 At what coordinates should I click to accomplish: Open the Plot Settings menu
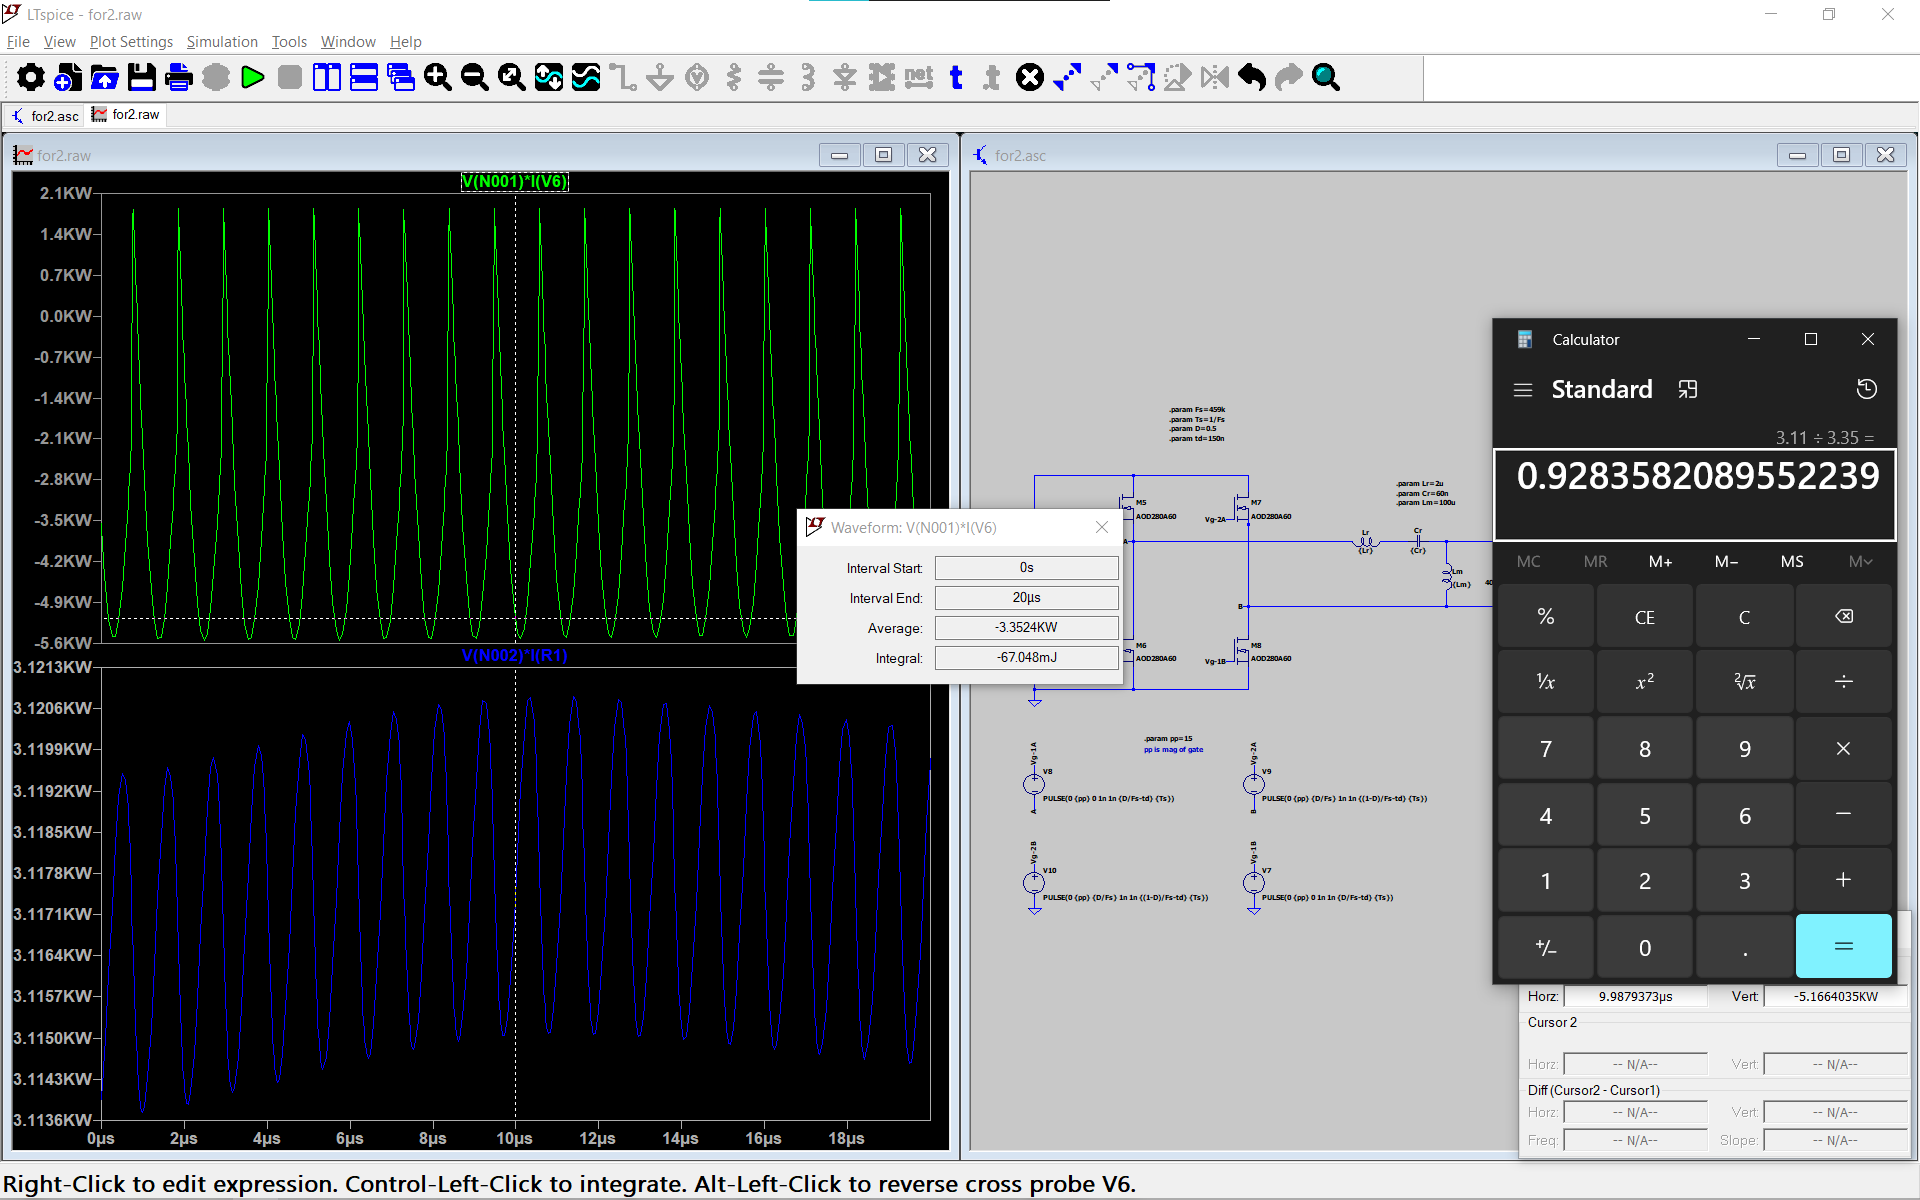pos(131,42)
